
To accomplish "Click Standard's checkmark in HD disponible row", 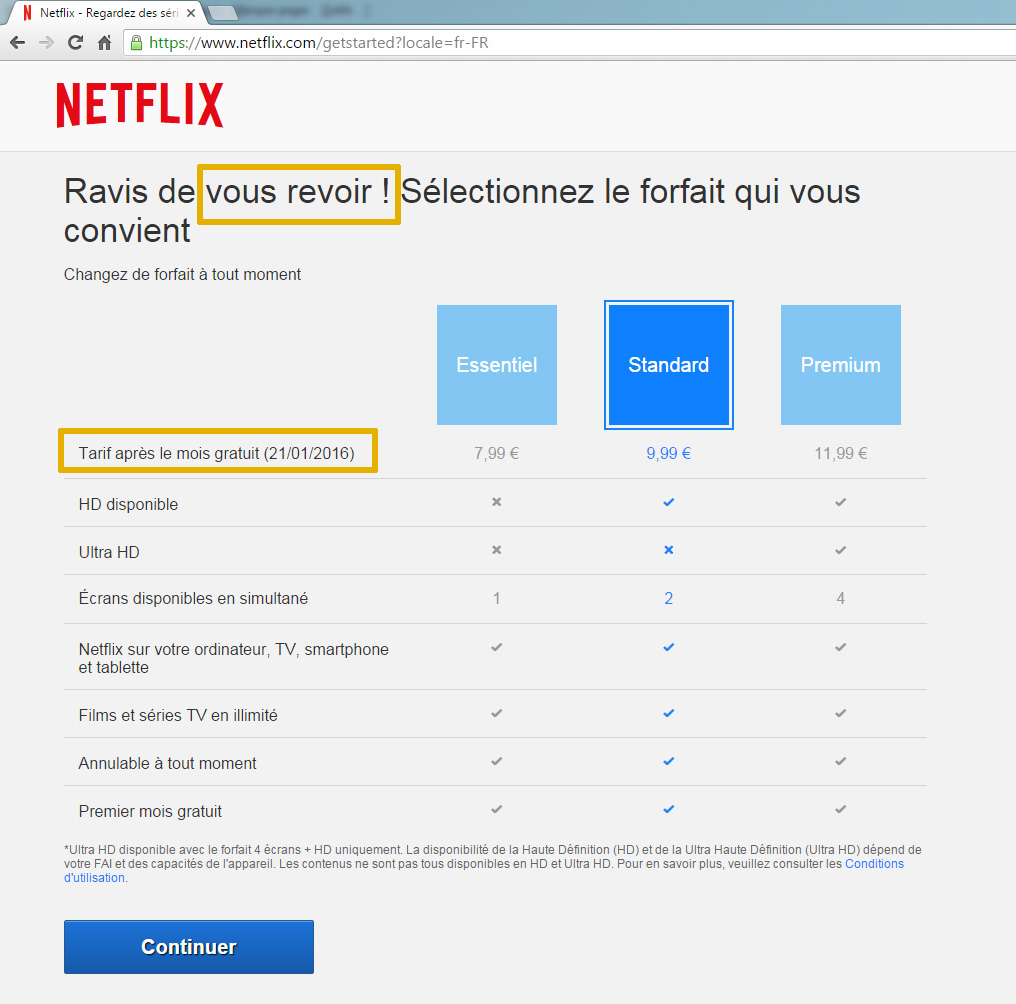I will click(669, 502).
